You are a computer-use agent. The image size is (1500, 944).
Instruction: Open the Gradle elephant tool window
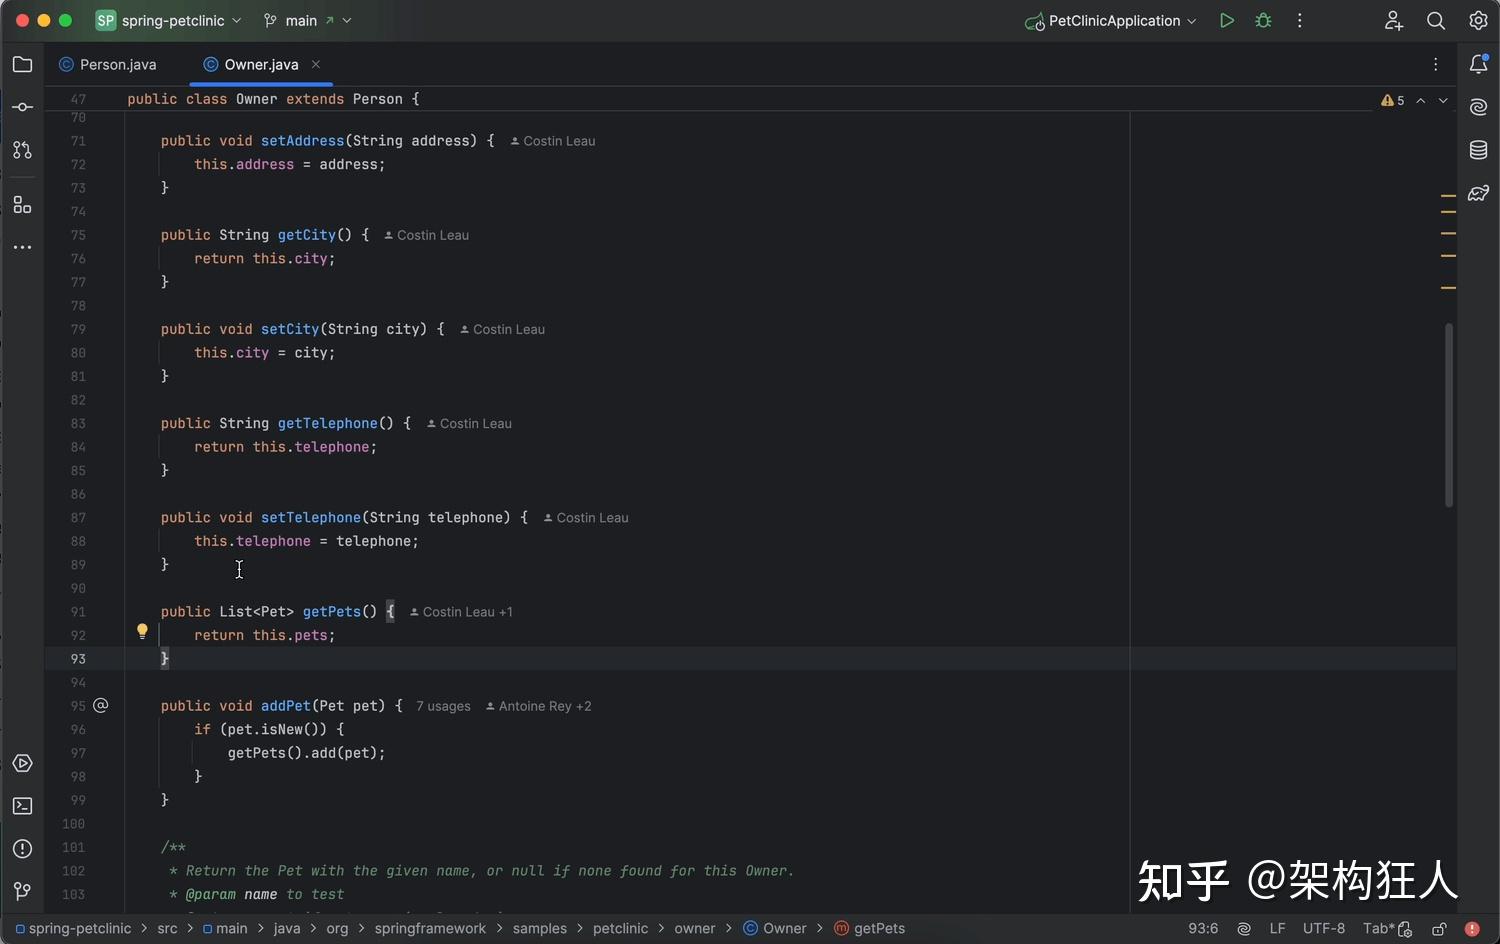point(1478,193)
